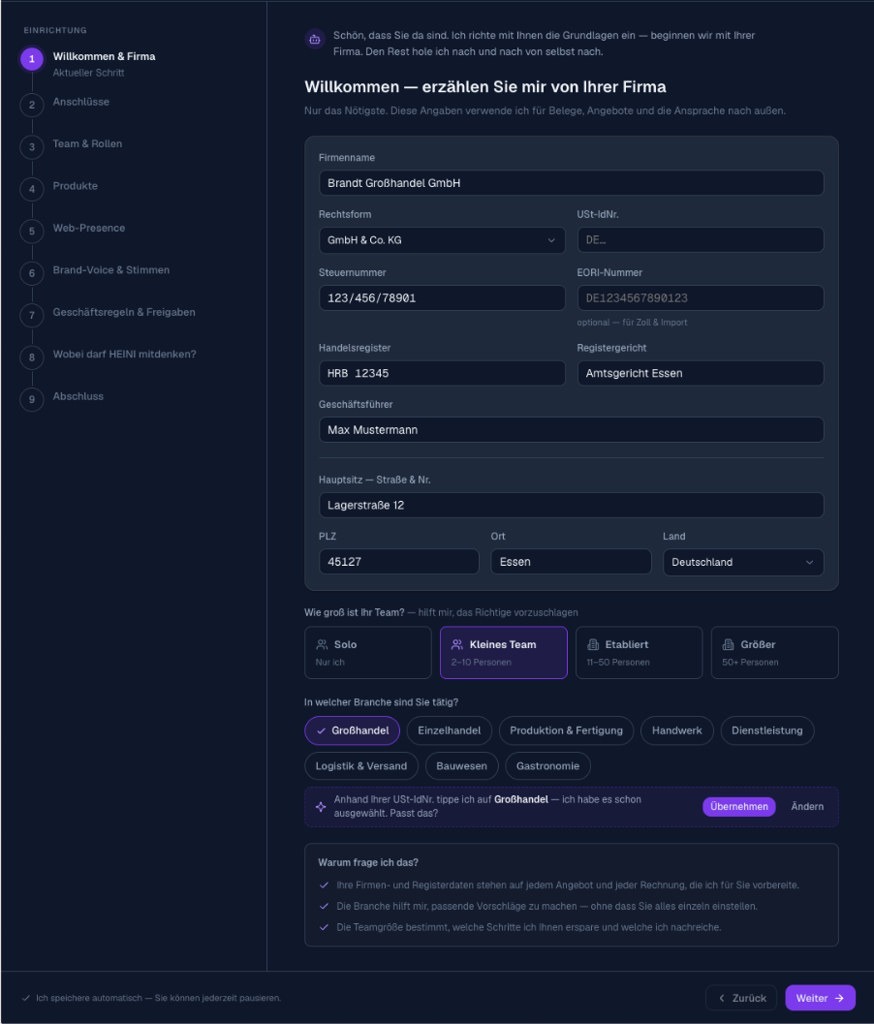Select the Kleines Team option
Viewport: 874px width, 1024px height.
(x=504, y=652)
